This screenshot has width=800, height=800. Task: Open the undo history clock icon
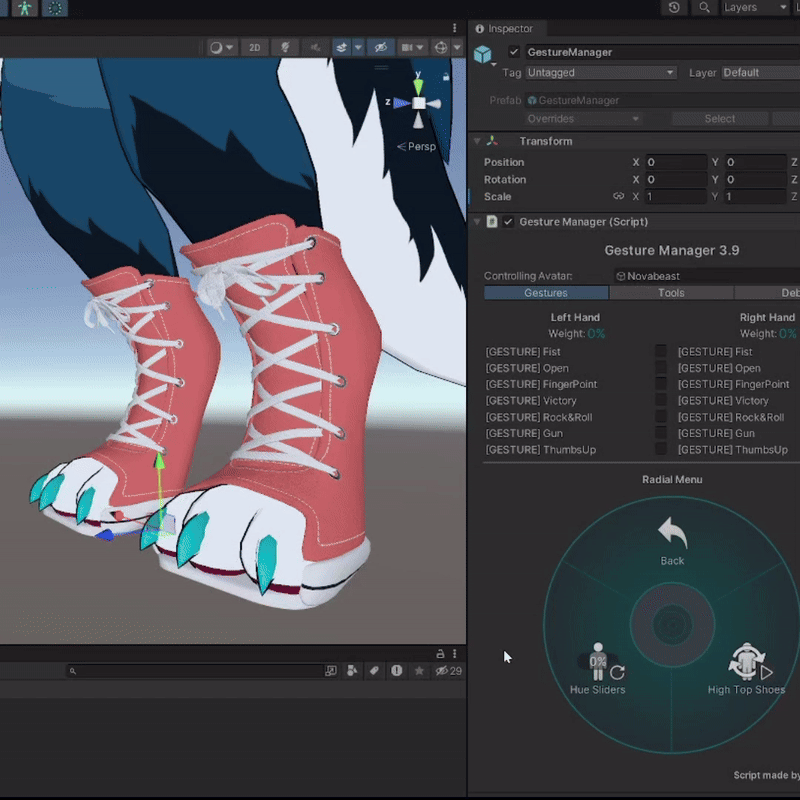click(x=674, y=8)
